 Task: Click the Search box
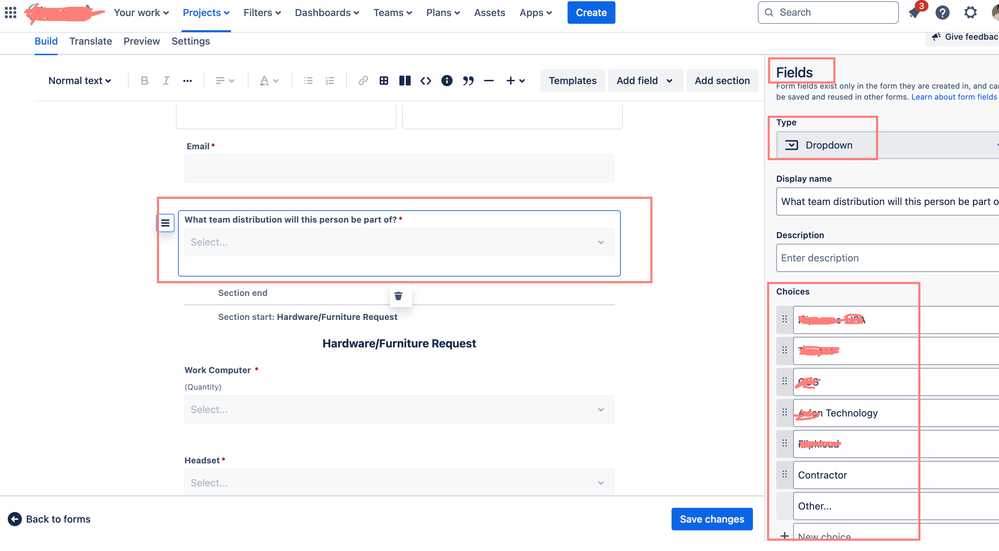828,12
